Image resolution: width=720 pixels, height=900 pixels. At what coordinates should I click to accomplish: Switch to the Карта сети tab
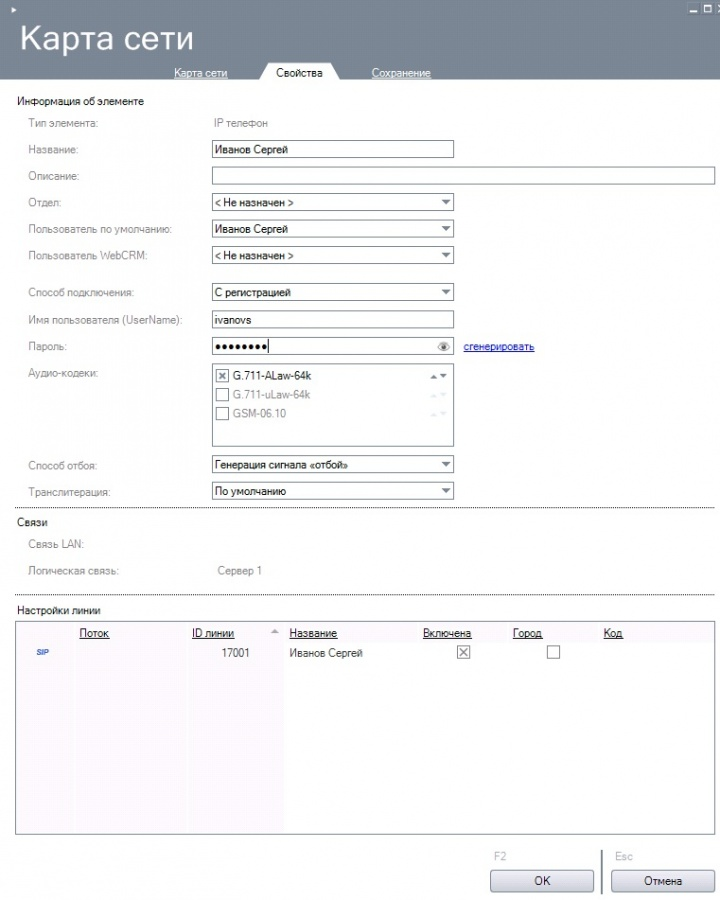(x=201, y=73)
